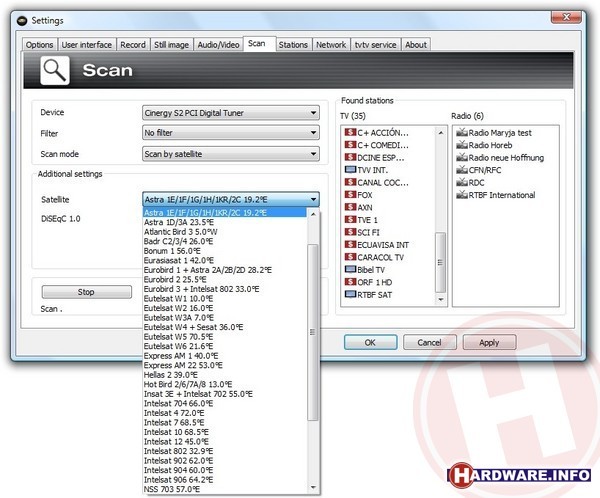The width and height of the screenshot is (600, 498).
Task: Click the paid icon beside TVE 1
Action: click(x=350, y=220)
